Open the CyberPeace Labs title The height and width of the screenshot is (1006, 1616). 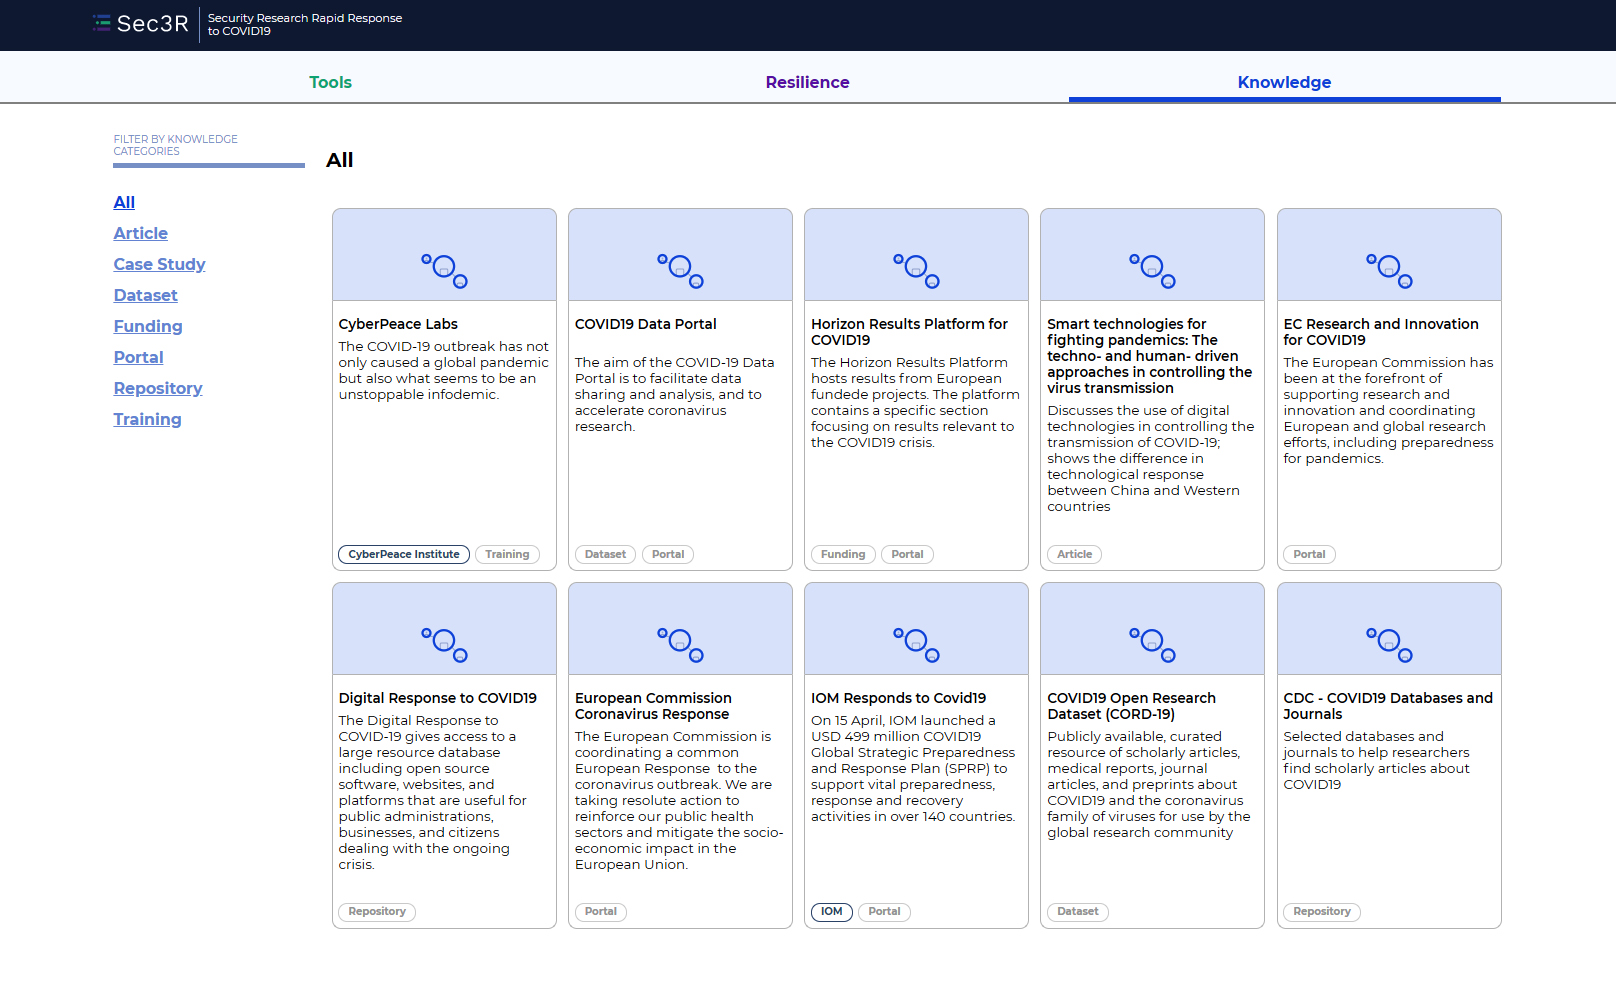click(398, 324)
